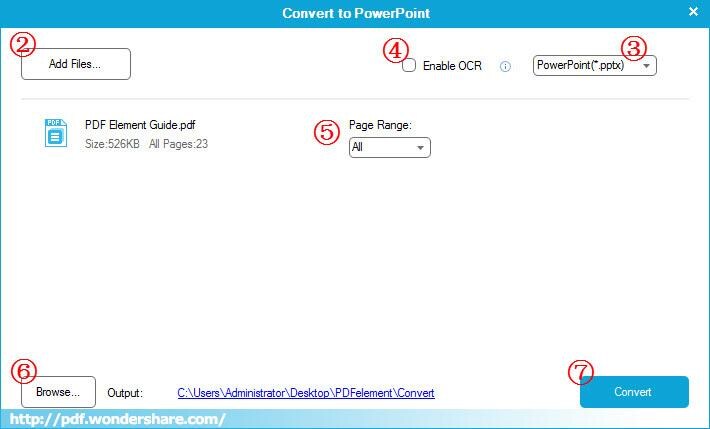The height and width of the screenshot is (429, 710).
Task: Open the PowerPoint(*.pptx) format dropdown
Action: [x=595, y=66]
